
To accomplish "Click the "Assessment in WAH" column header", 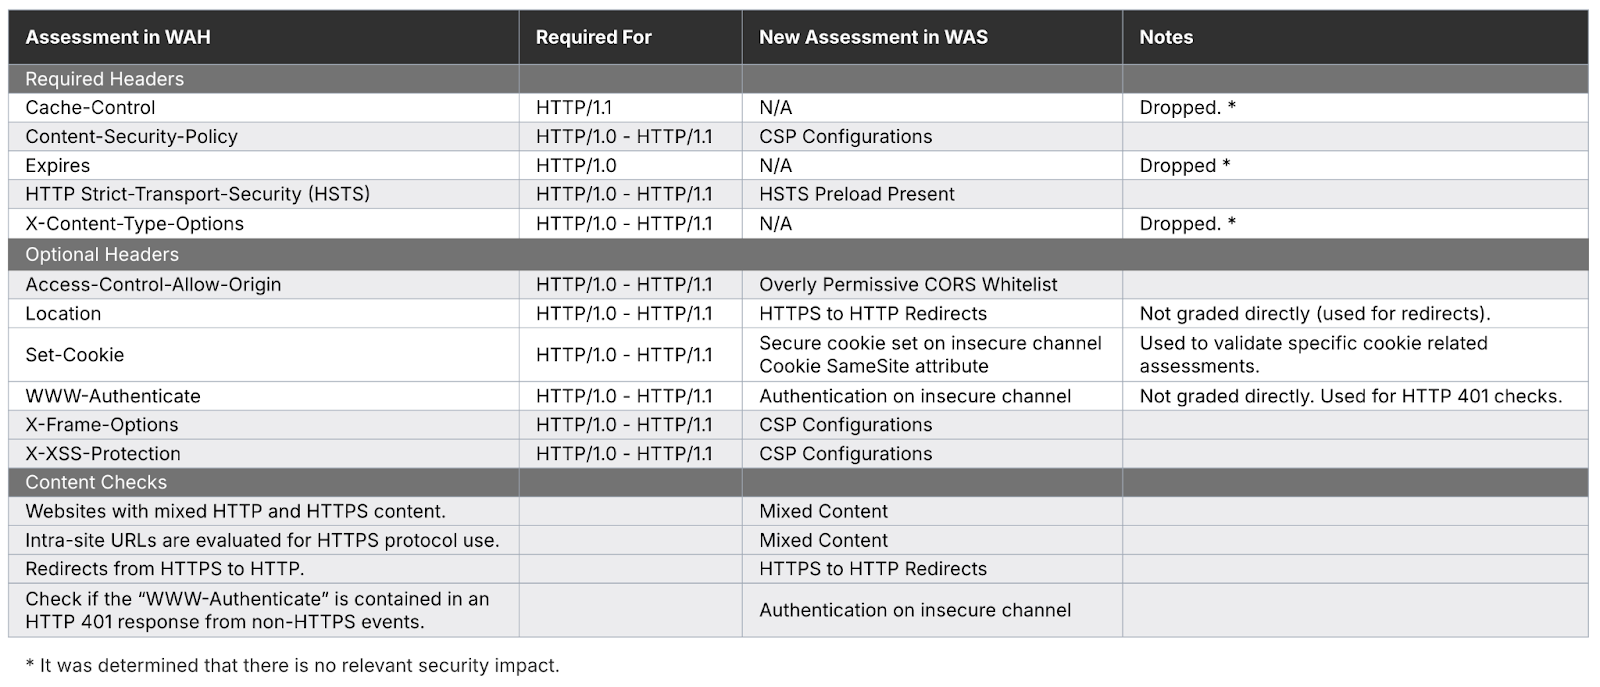I will tap(118, 38).
